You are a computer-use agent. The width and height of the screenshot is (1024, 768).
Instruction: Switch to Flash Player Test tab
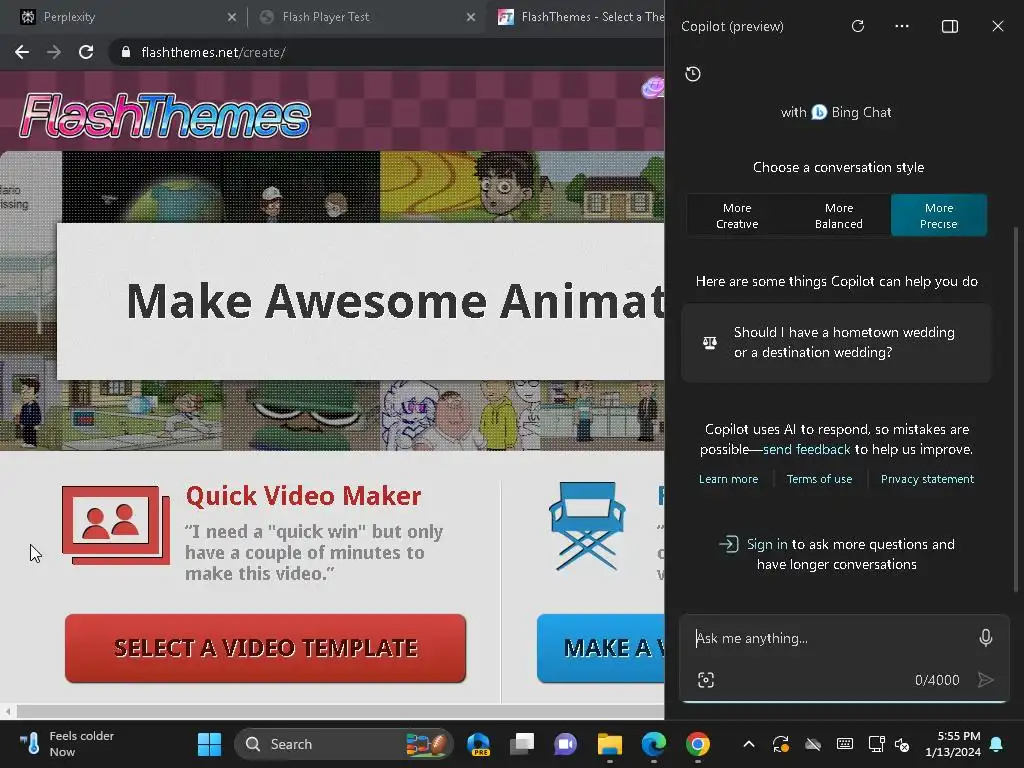(366, 17)
